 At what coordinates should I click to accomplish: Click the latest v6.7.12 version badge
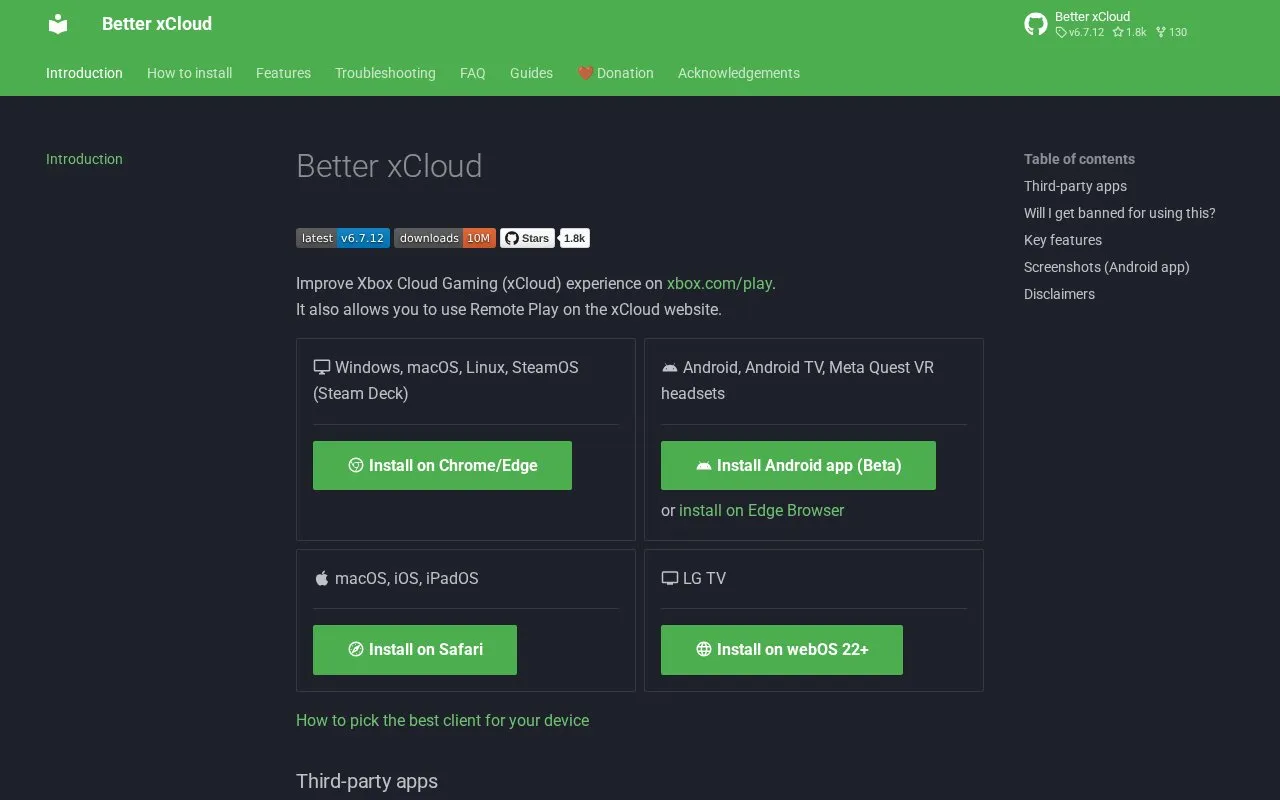click(343, 238)
